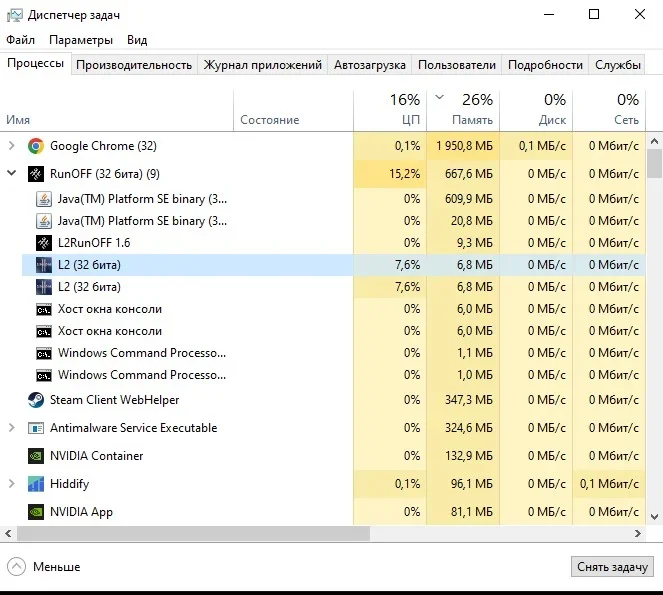Image resolution: width=663 pixels, height=595 pixels.
Task: Expand the Antimalware Service Executable group
Action: click(x=12, y=428)
